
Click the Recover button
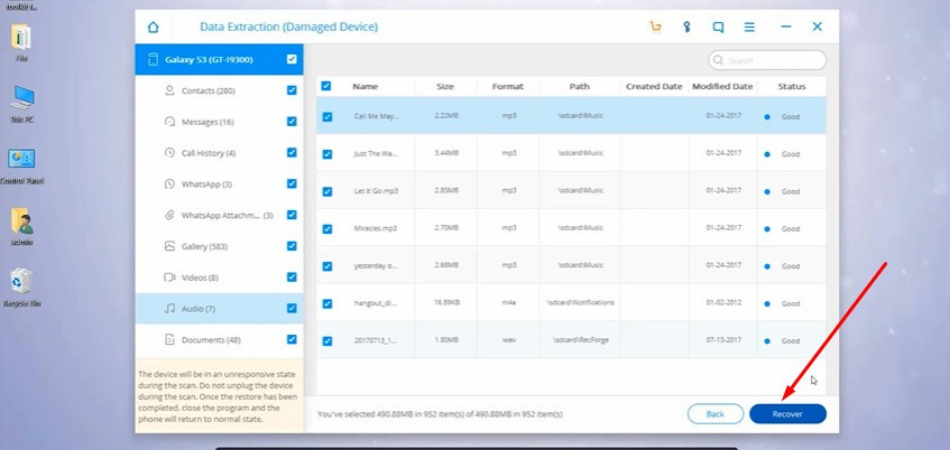[788, 414]
